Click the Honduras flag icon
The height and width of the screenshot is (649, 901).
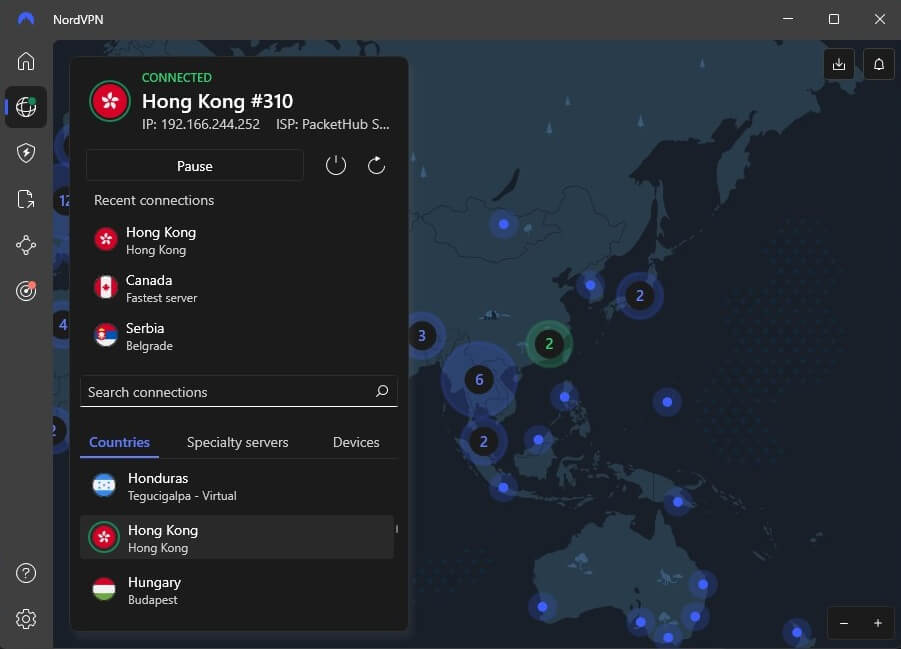click(x=104, y=486)
